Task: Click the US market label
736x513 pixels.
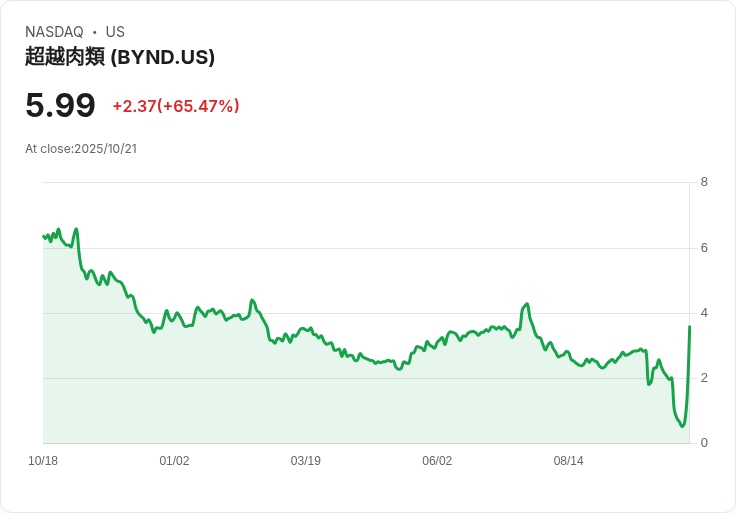Action: click(x=115, y=32)
